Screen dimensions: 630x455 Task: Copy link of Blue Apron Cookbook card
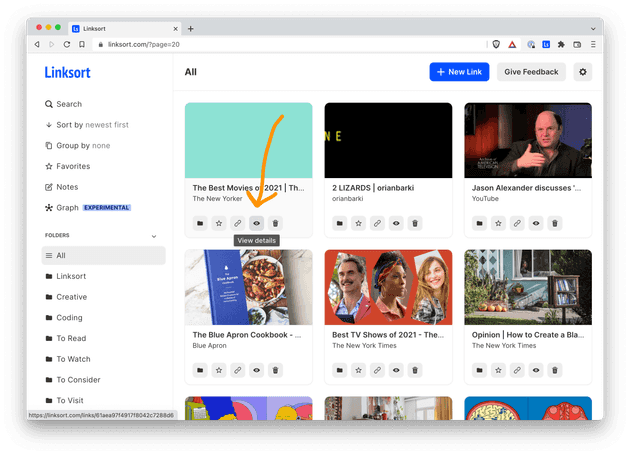coord(238,370)
